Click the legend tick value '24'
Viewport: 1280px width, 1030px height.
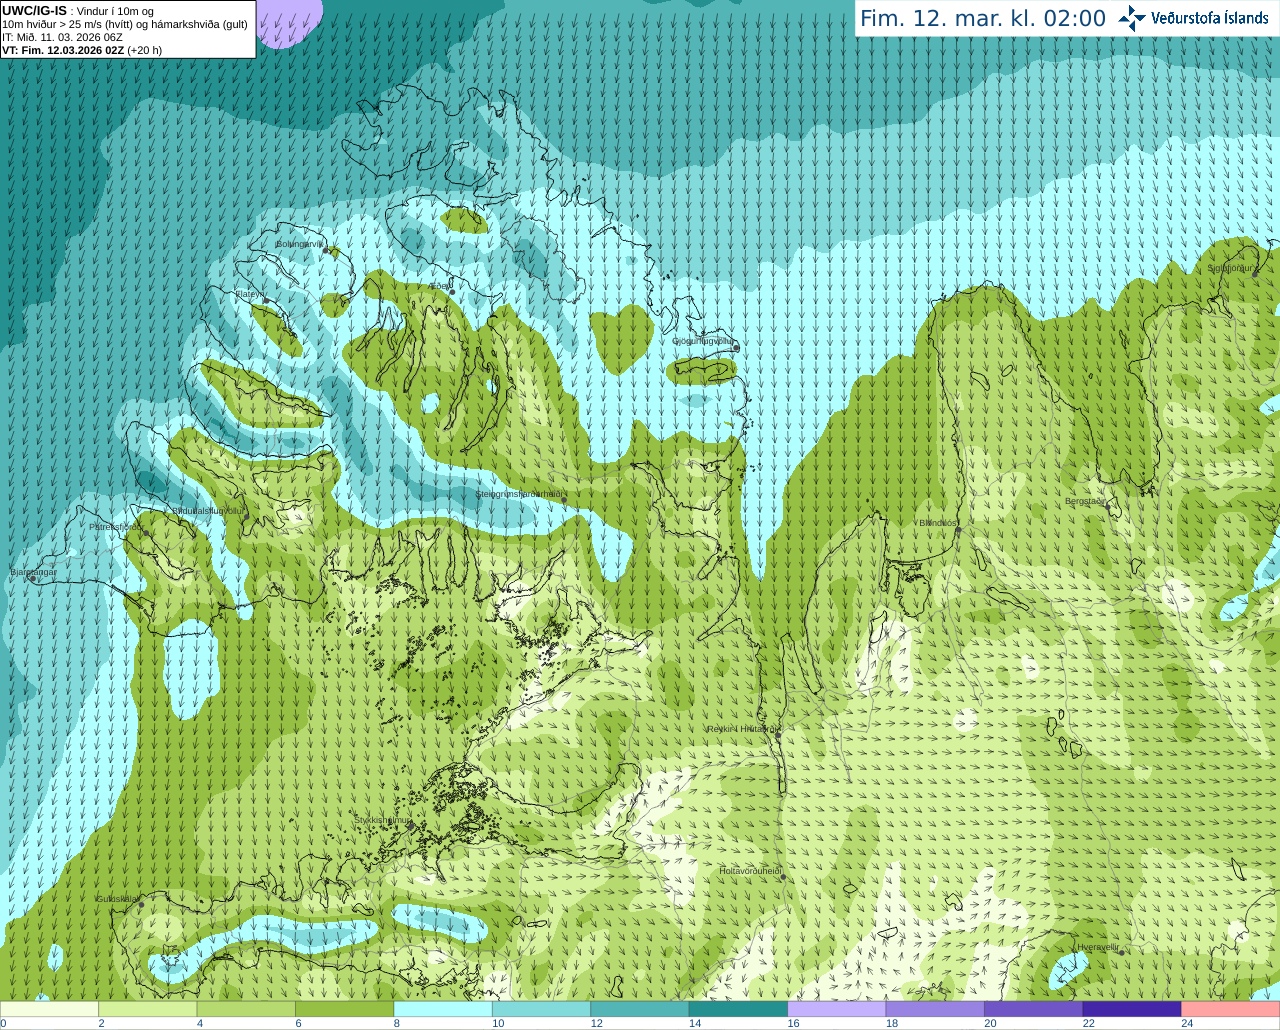[x=1187, y=1023]
